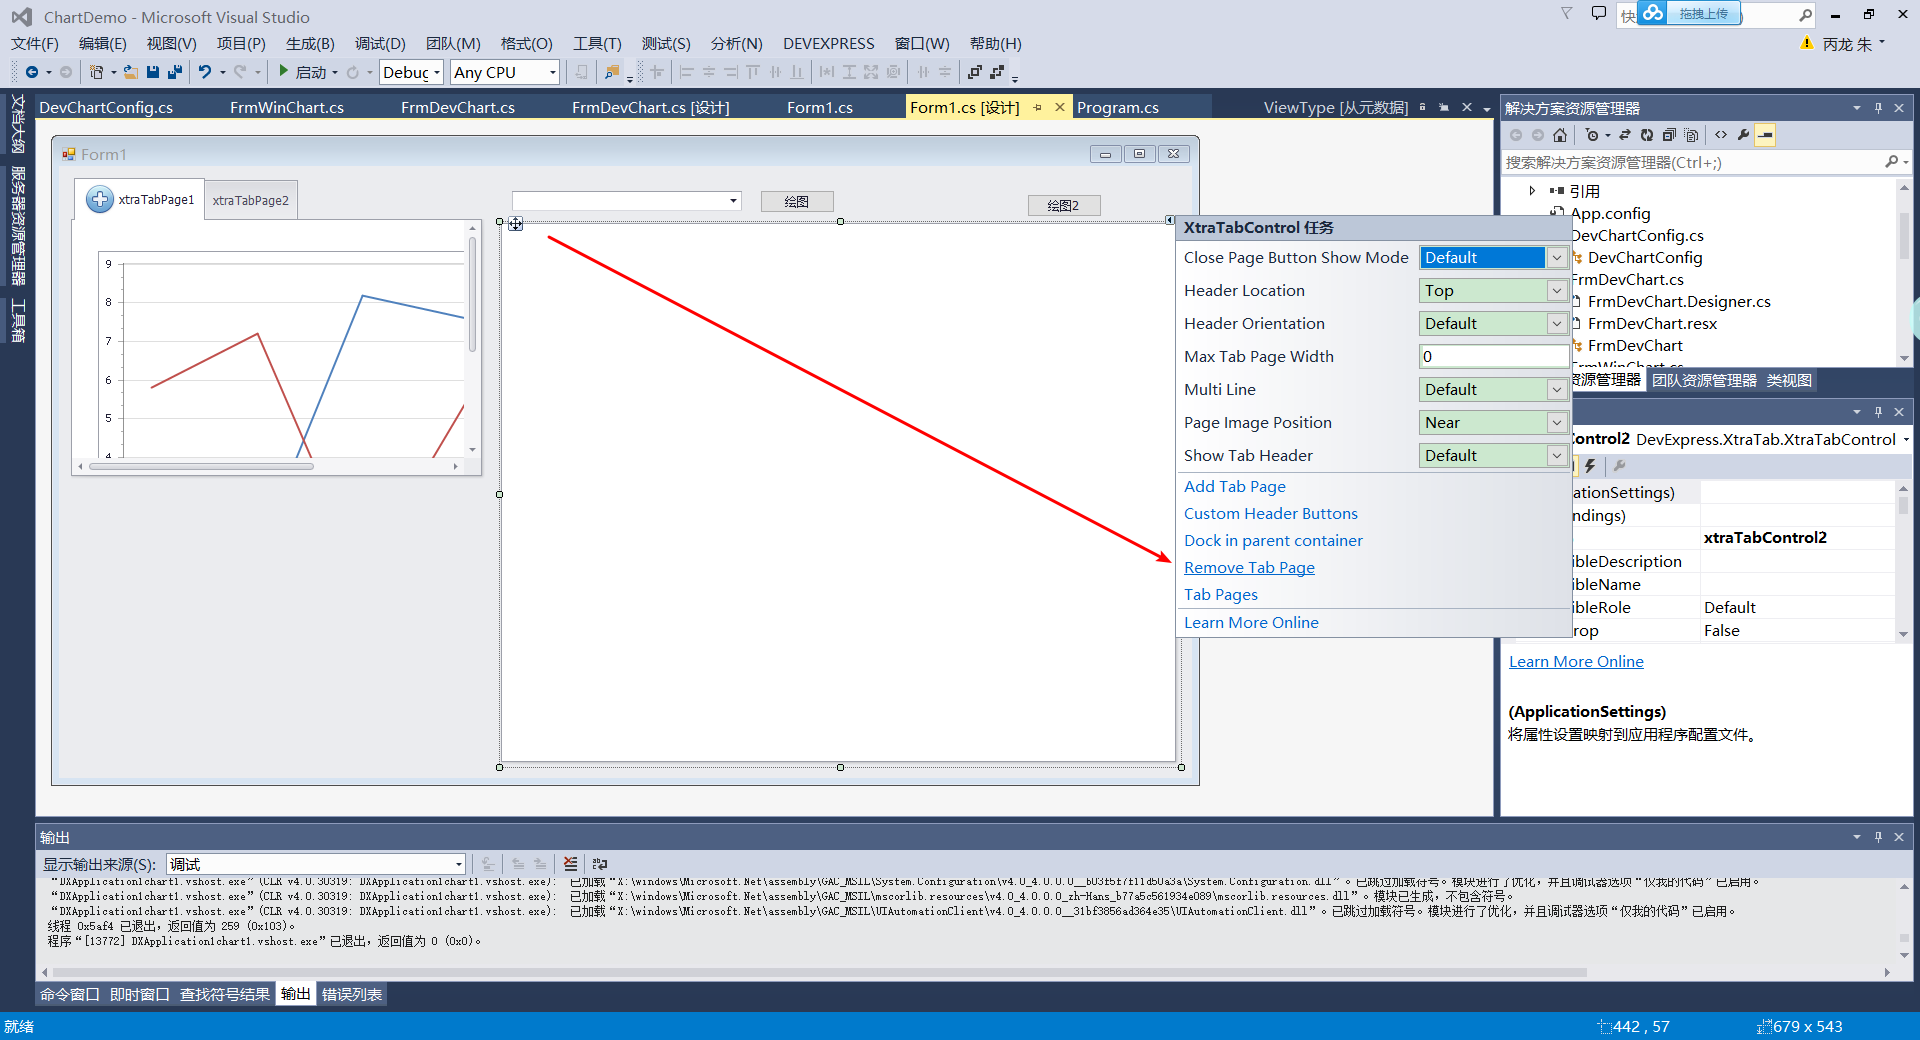Viewport: 1920px width, 1040px height.
Task: Click the Open File folder icon
Action: point(130,72)
